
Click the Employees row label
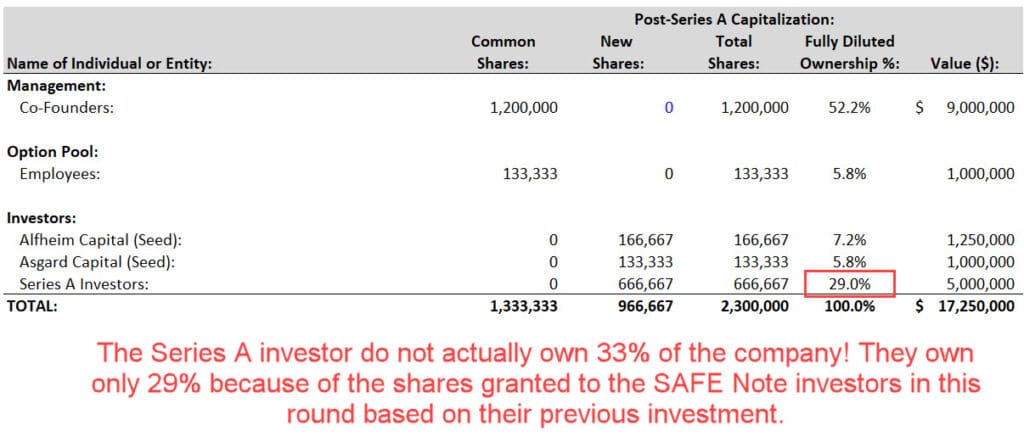[58, 174]
